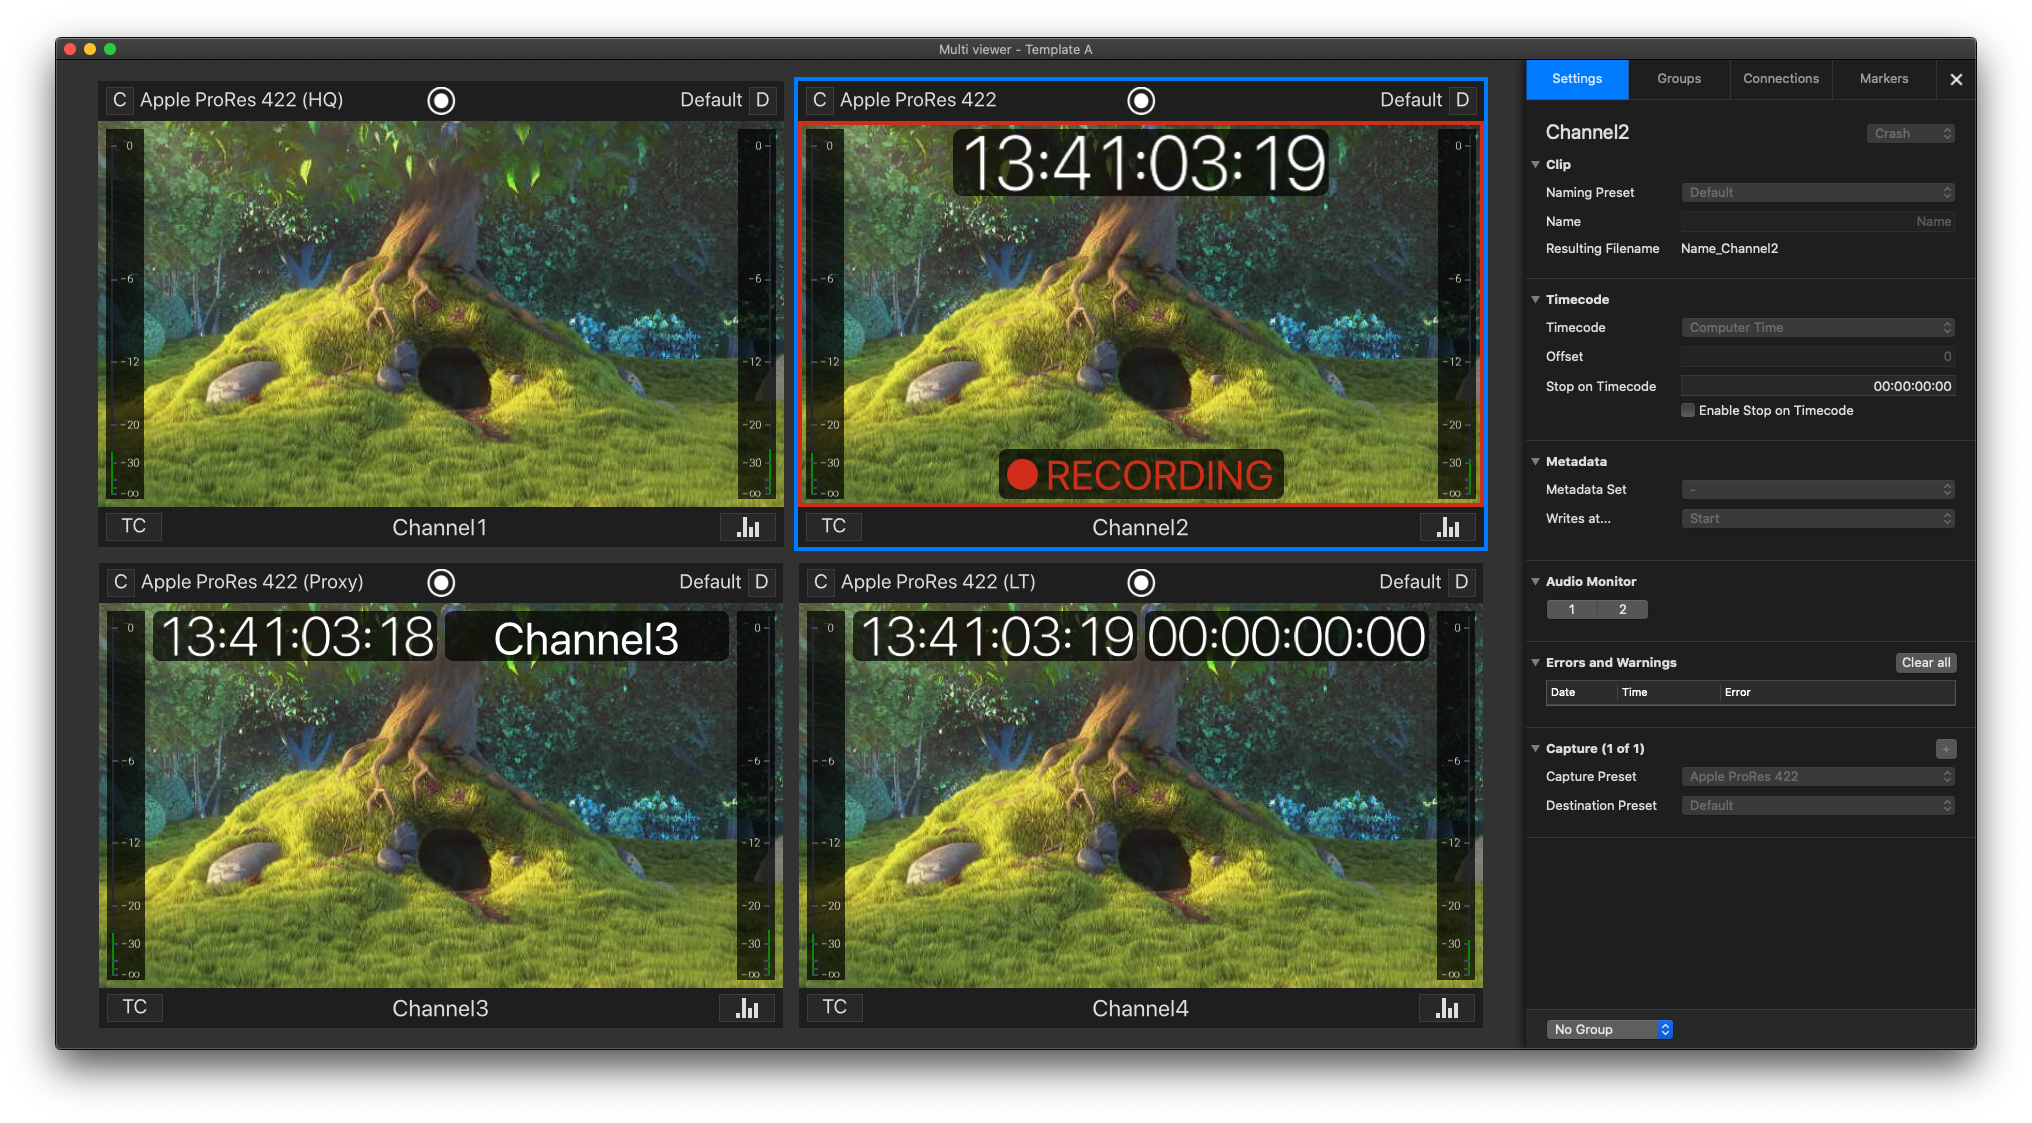Open Channel2 capture preset C icon

coord(819,100)
